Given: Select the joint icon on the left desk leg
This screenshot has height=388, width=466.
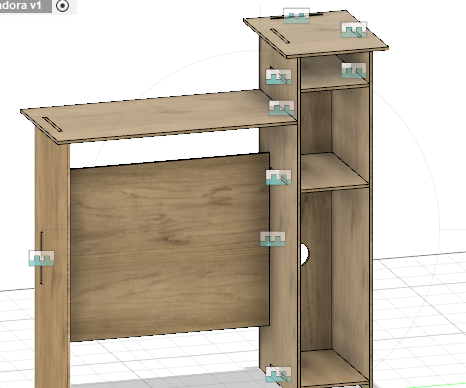Looking at the screenshot, I should pyautogui.click(x=42, y=258).
